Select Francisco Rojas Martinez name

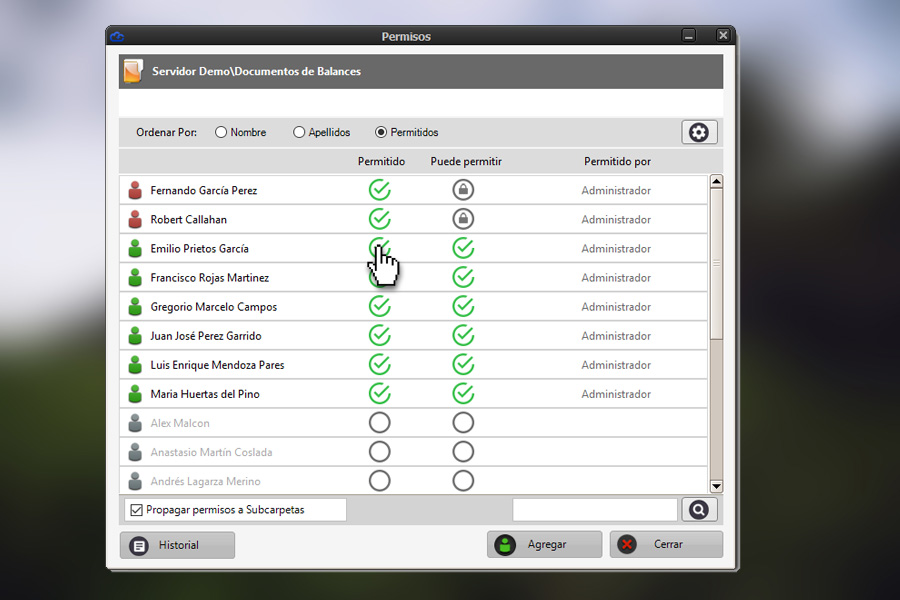[210, 278]
